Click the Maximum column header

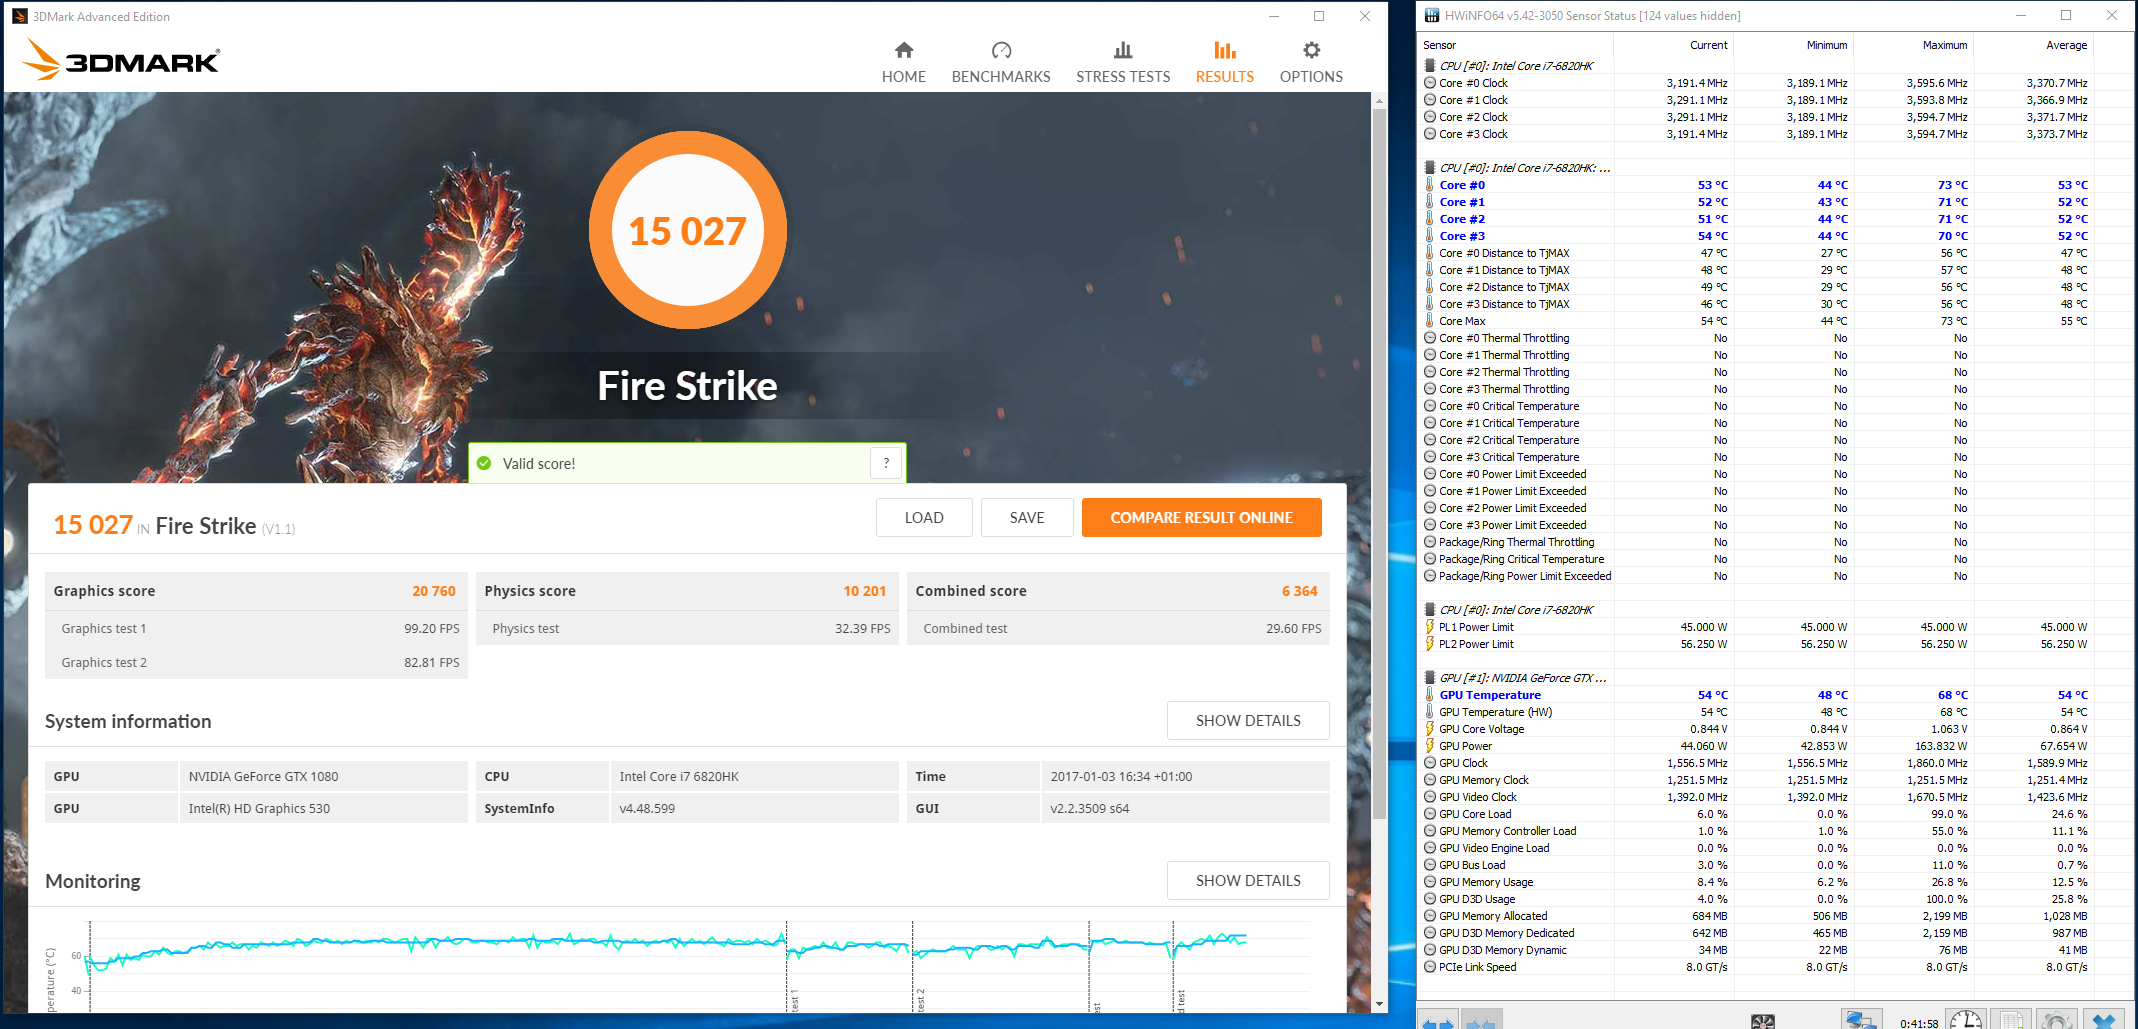coord(1913,45)
